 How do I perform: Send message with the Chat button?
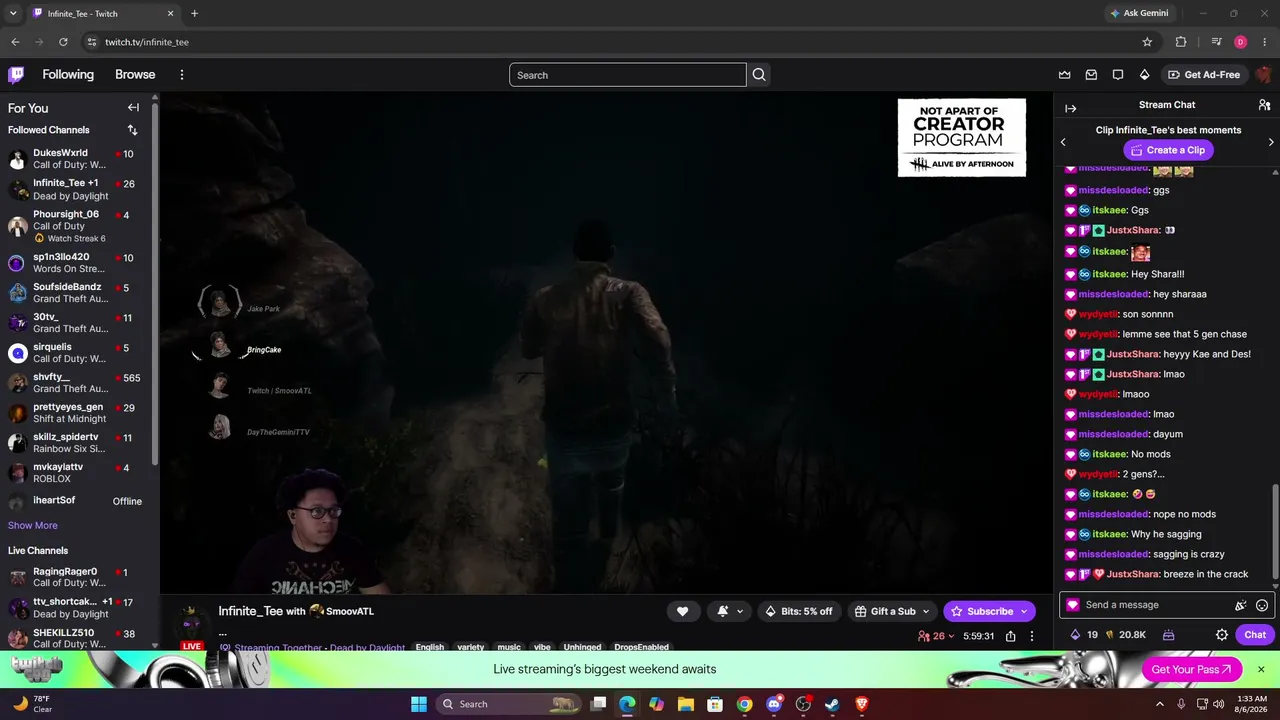coord(1255,635)
